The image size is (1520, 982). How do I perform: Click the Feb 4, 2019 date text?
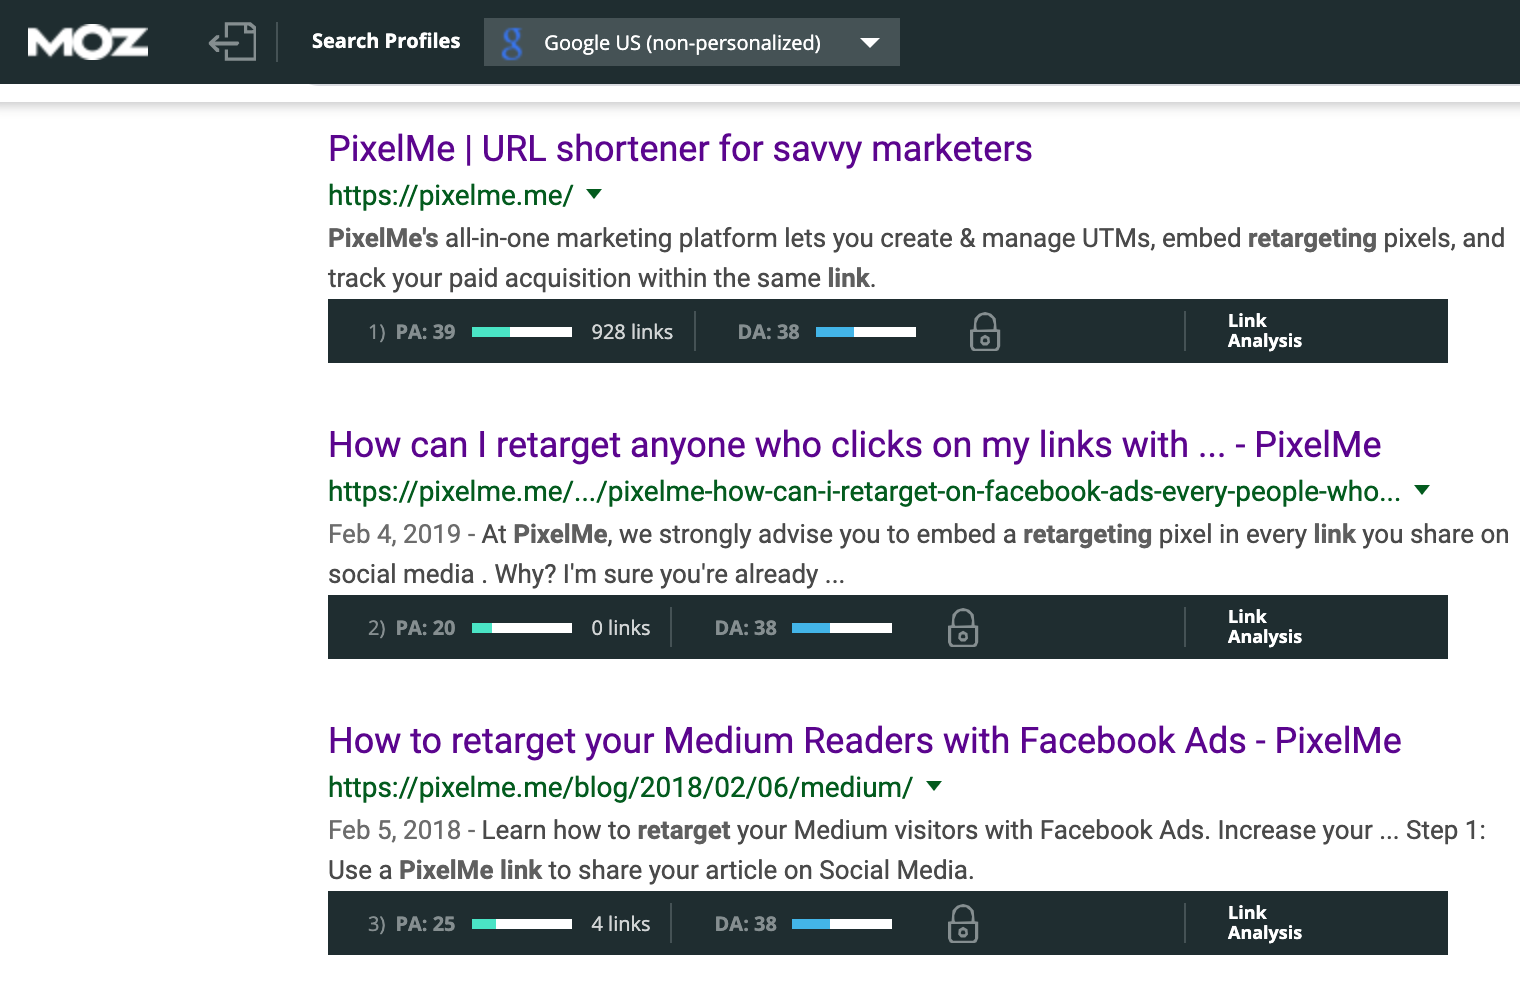click(x=394, y=534)
